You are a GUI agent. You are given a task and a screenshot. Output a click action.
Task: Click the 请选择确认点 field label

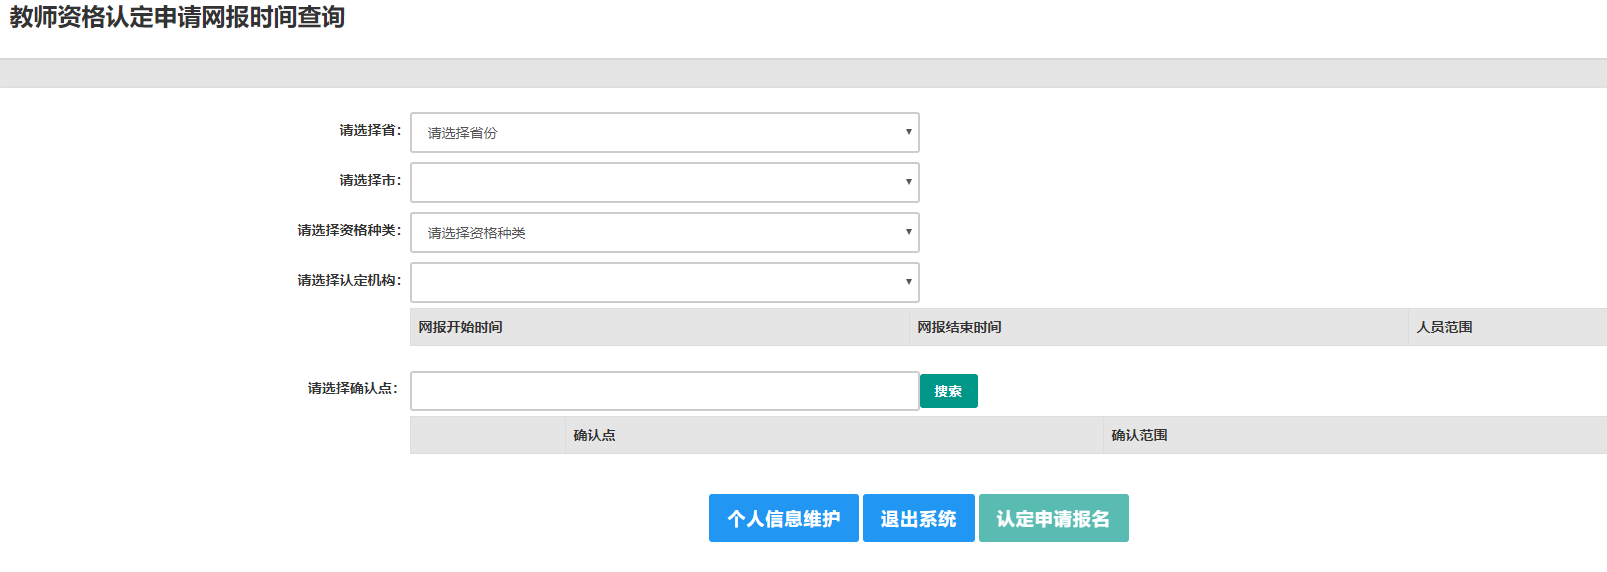click(352, 388)
